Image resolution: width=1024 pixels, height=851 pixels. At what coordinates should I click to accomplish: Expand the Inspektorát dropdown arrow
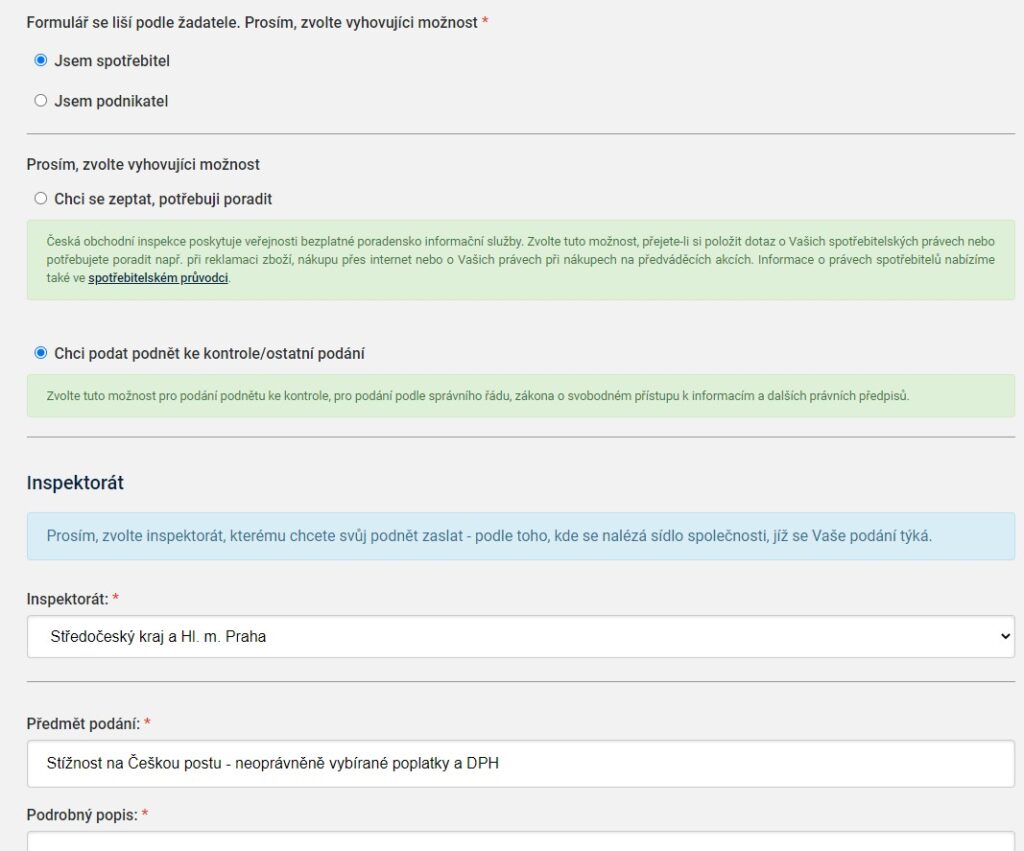pos(1004,636)
